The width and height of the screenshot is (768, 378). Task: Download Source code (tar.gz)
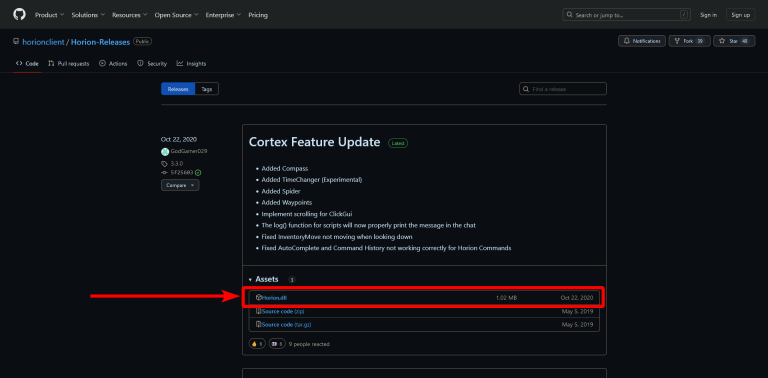coord(287,325)
